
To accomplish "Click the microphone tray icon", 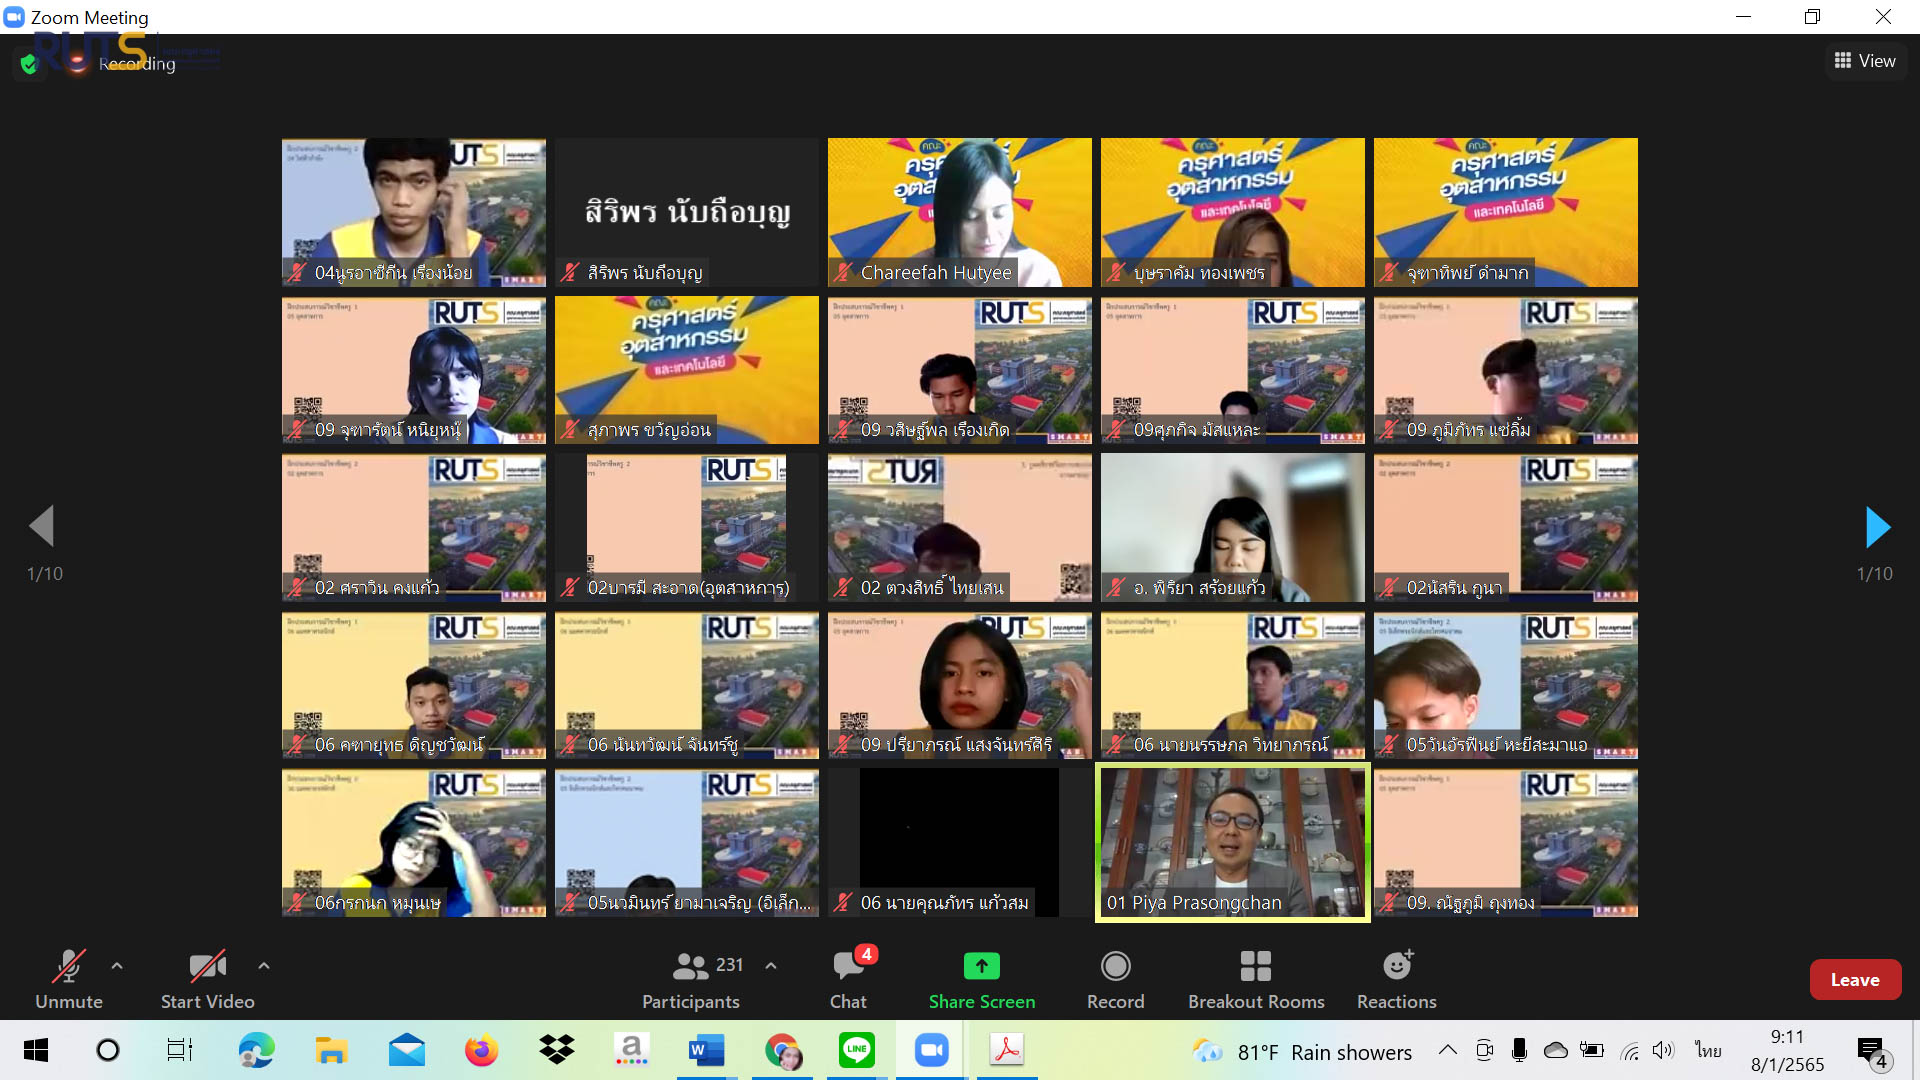I will point(1519,1050).
